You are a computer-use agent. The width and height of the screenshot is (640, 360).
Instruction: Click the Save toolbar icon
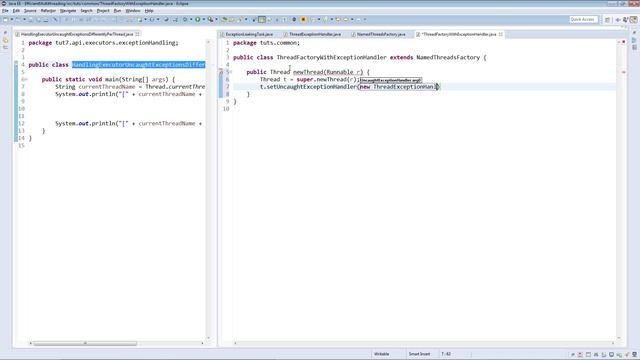pyautogui.click(x=31, y=19)
